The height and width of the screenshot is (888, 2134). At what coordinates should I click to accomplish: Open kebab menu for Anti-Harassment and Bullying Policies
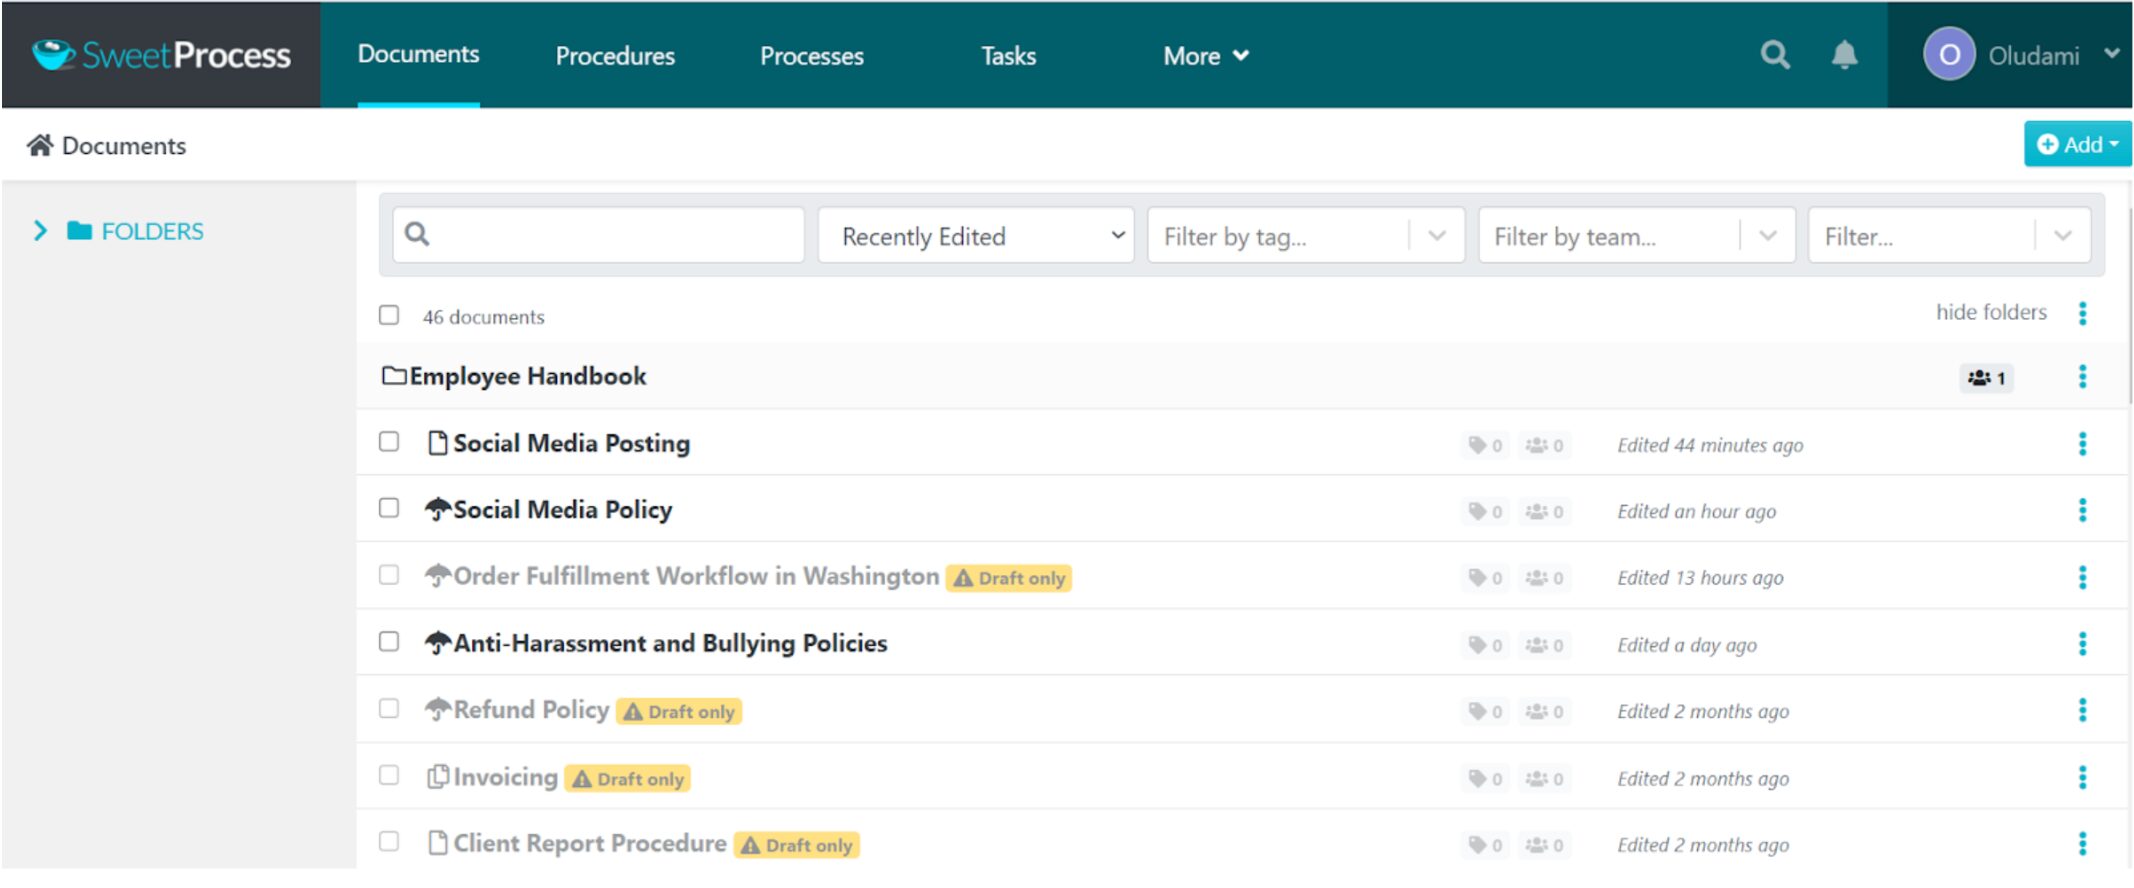(x=2082, y=644)
